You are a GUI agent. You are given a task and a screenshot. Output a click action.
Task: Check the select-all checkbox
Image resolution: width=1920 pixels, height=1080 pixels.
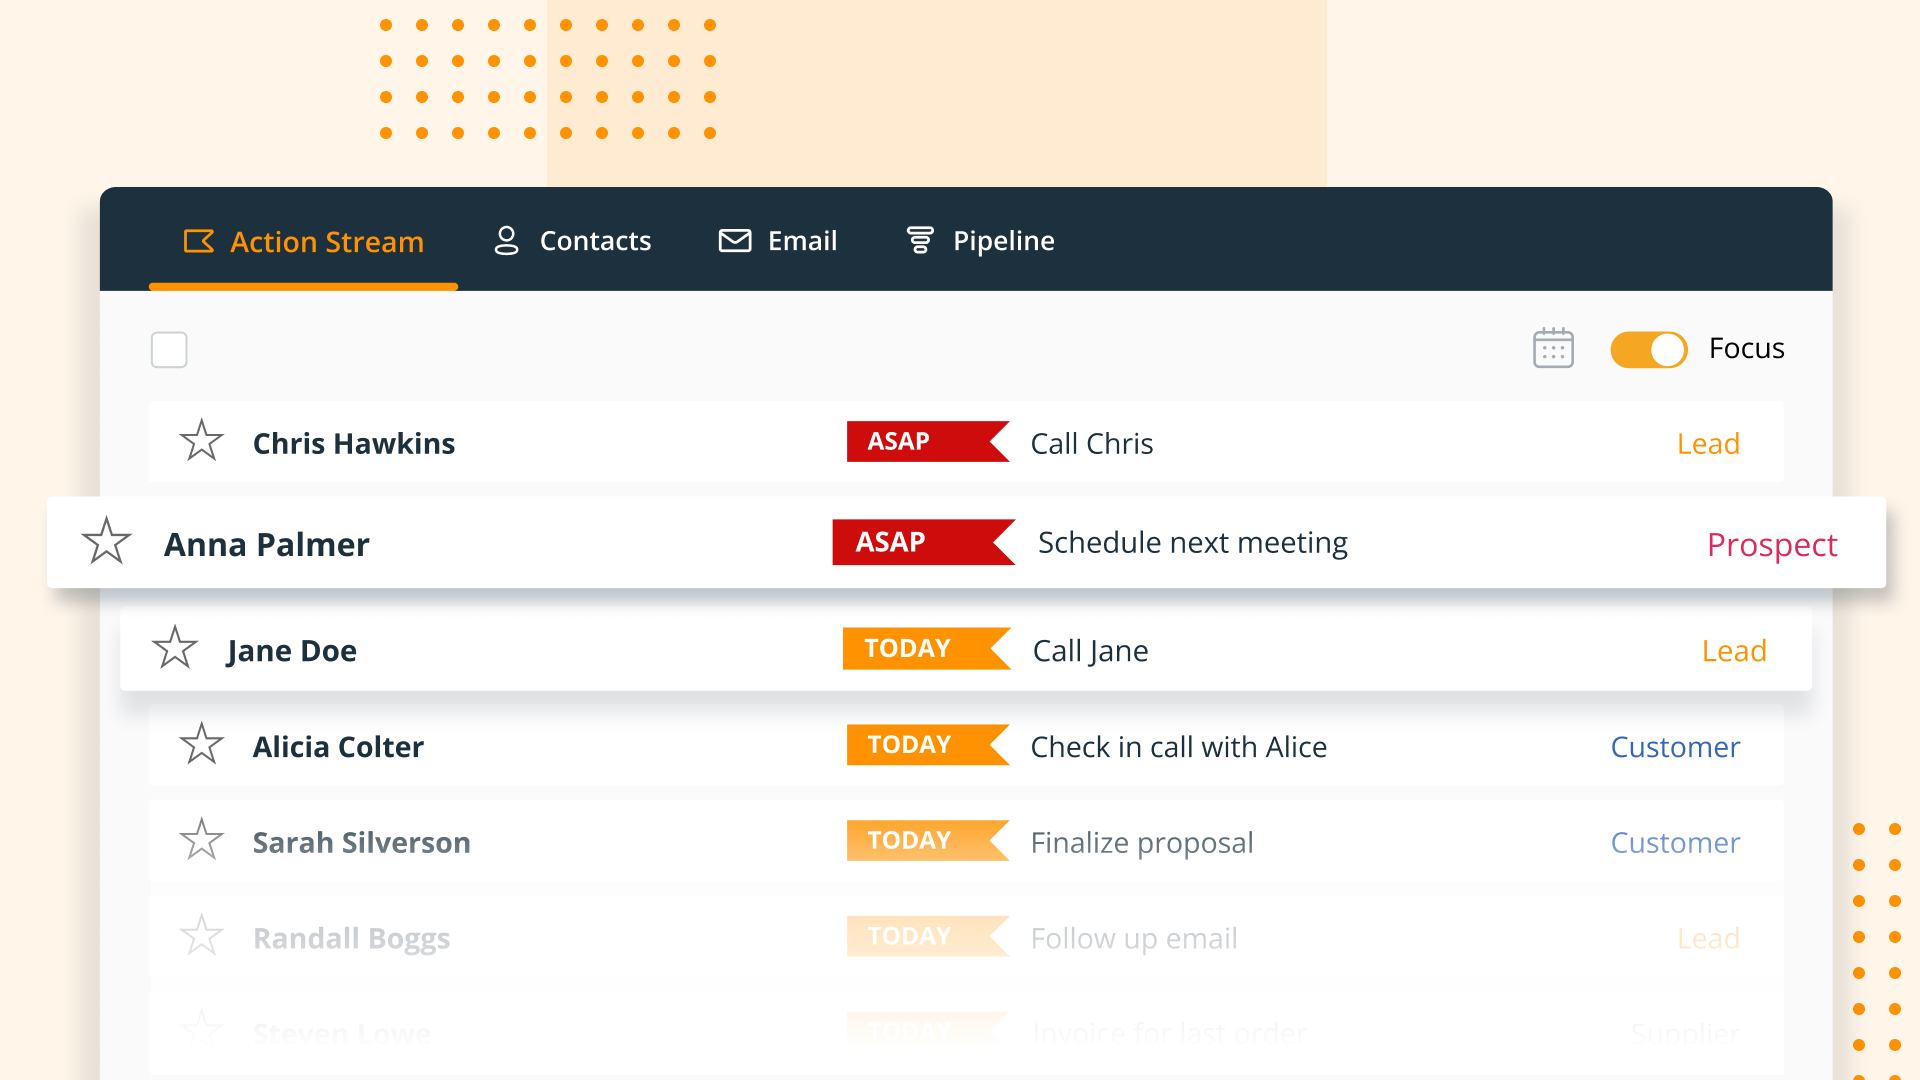click(x=169, y=348)
